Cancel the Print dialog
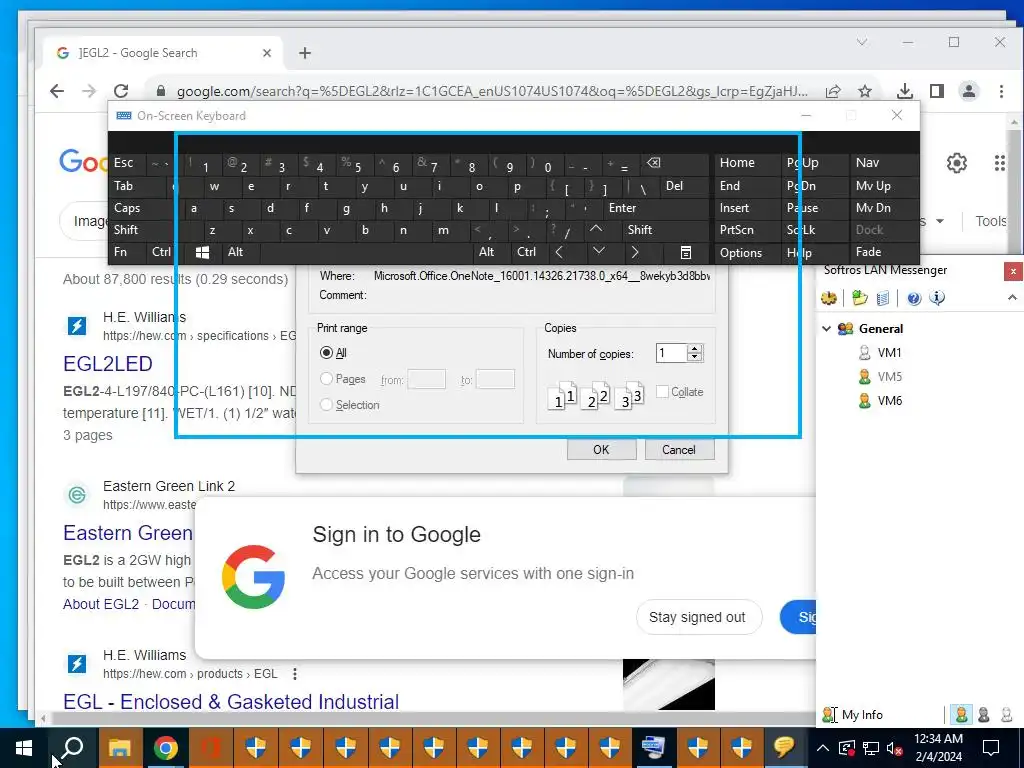1024x768 pixels. point(679,449)
